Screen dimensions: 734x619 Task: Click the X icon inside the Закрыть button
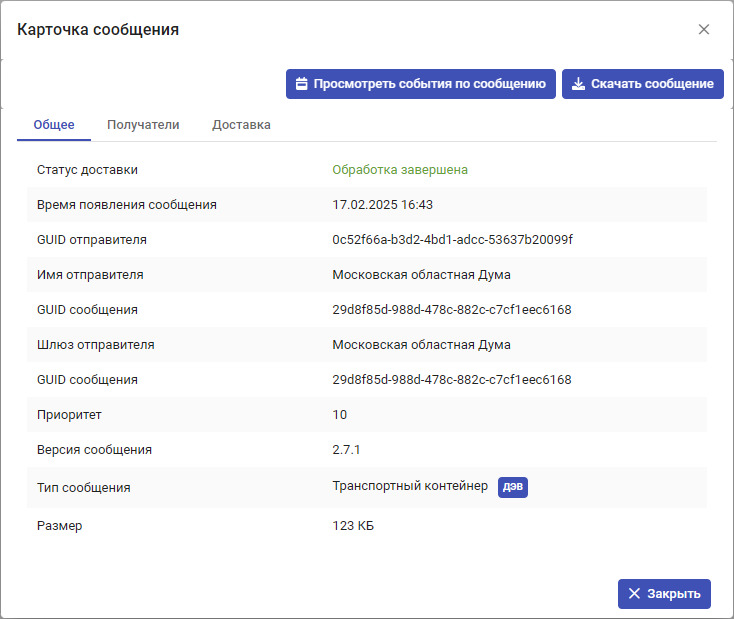point(634,594)
